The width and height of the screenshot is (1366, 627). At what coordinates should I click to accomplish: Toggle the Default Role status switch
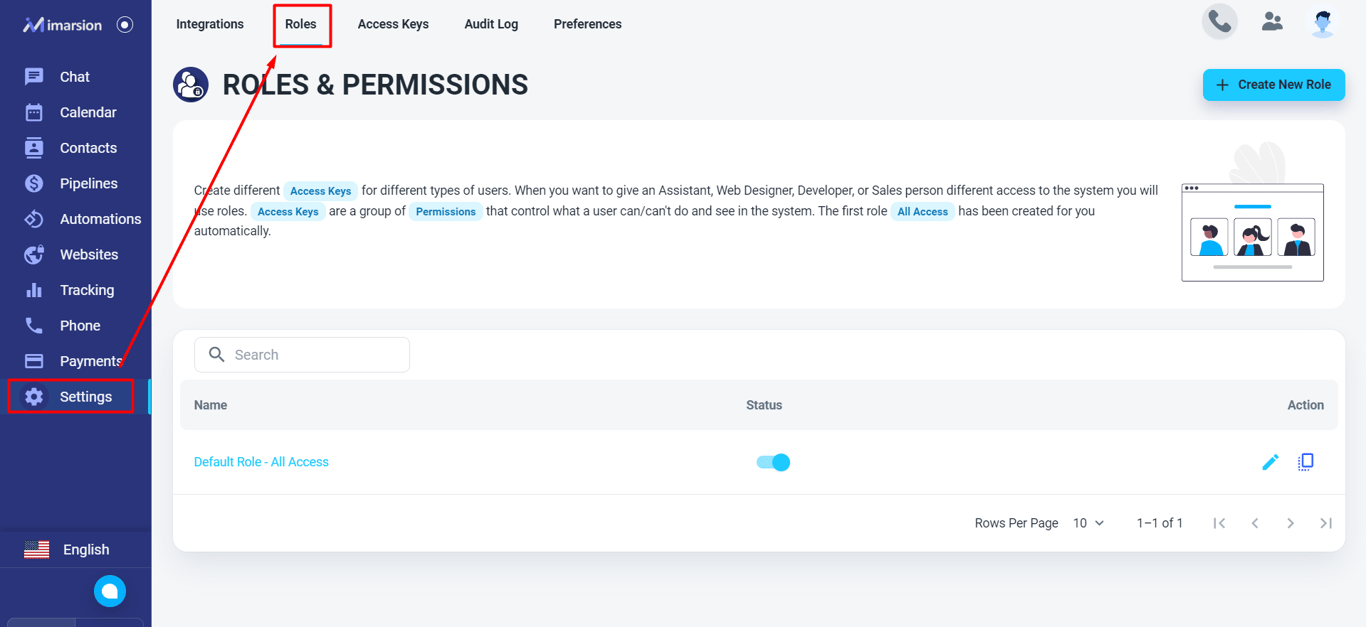pyautogui.click(x=773, y=462)
